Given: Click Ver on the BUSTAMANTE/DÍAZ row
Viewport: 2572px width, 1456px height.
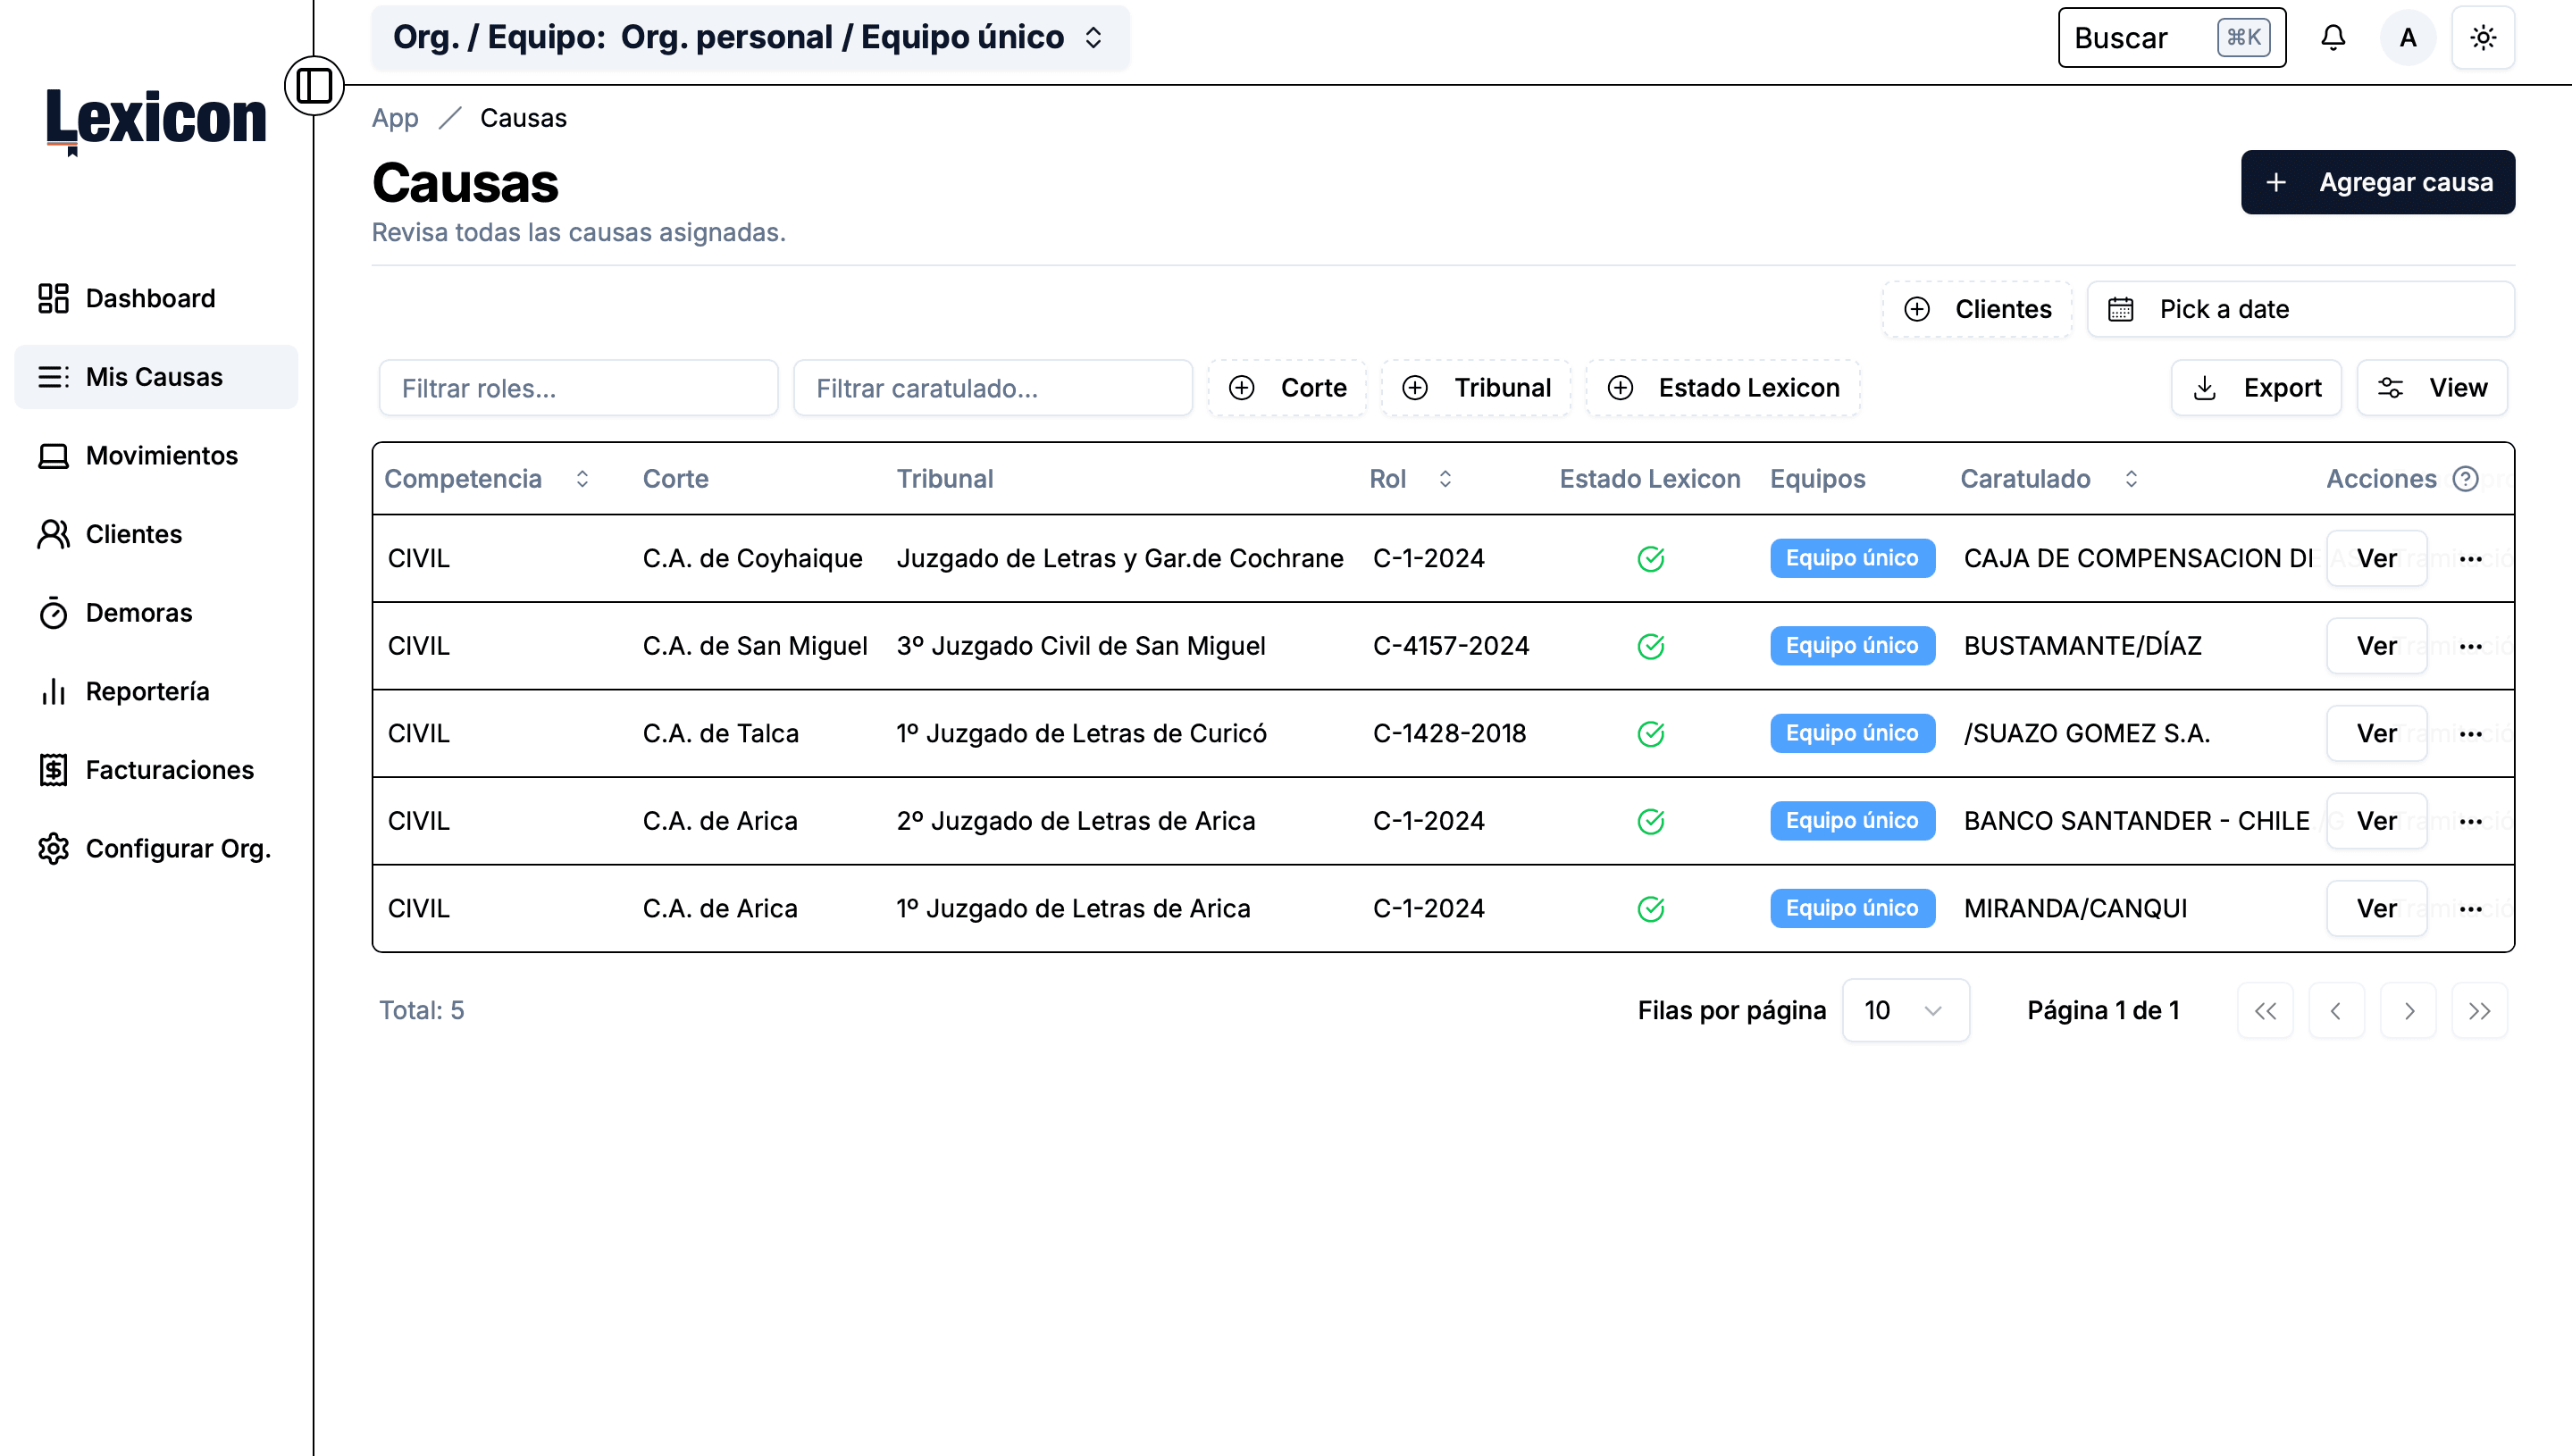Looking at the screenshot, I should 2377,645.
